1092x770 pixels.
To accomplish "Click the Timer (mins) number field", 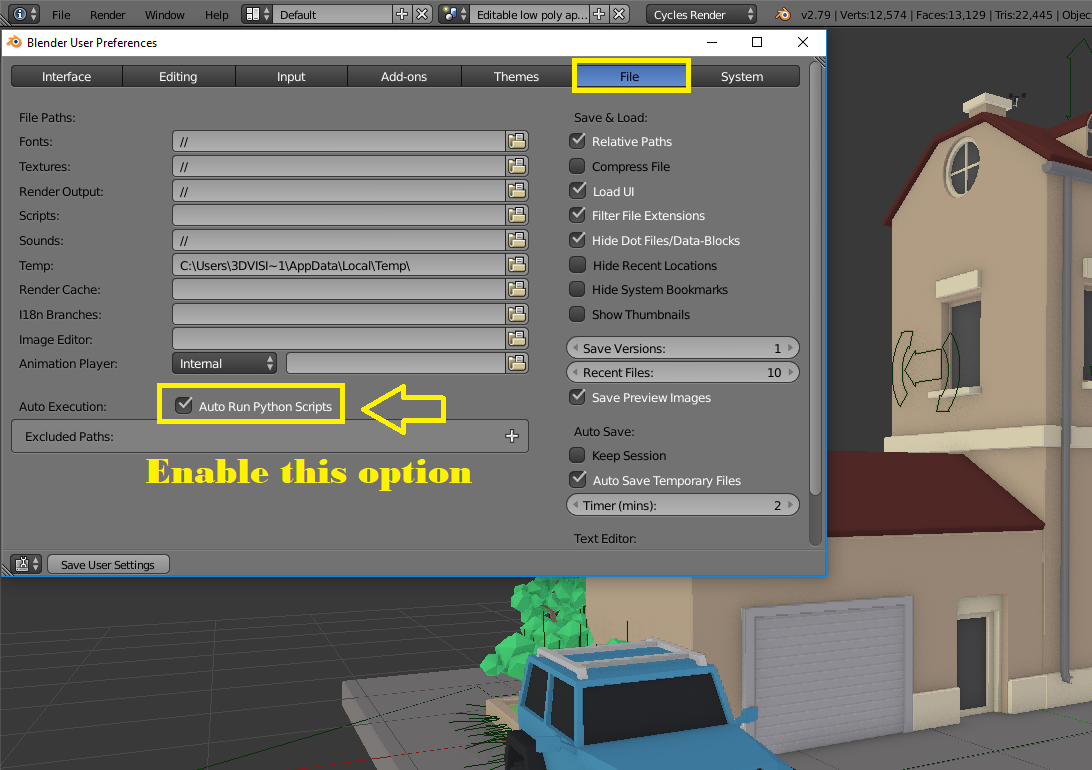I will [682, 505].
